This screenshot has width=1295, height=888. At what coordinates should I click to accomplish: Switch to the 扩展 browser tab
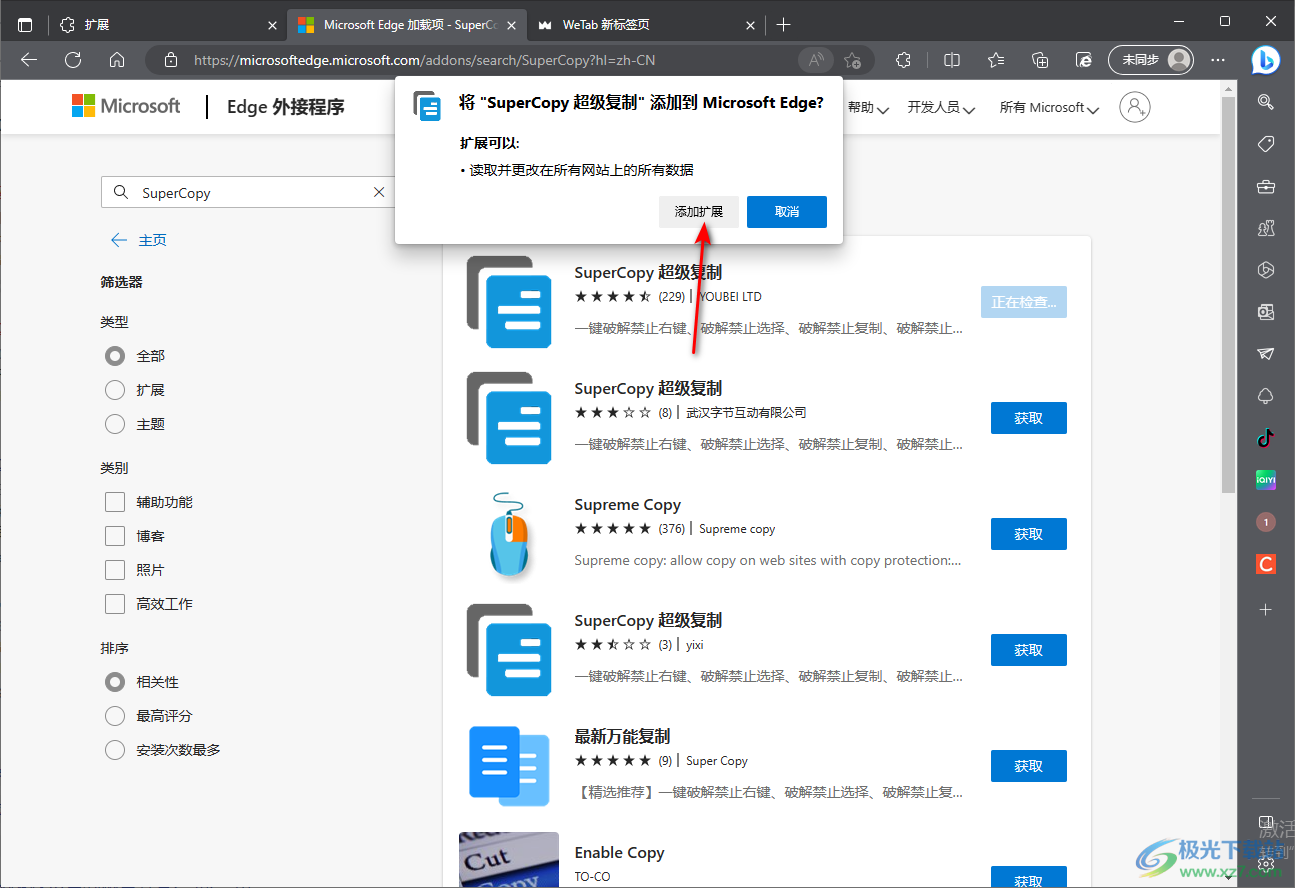[166, 24]
